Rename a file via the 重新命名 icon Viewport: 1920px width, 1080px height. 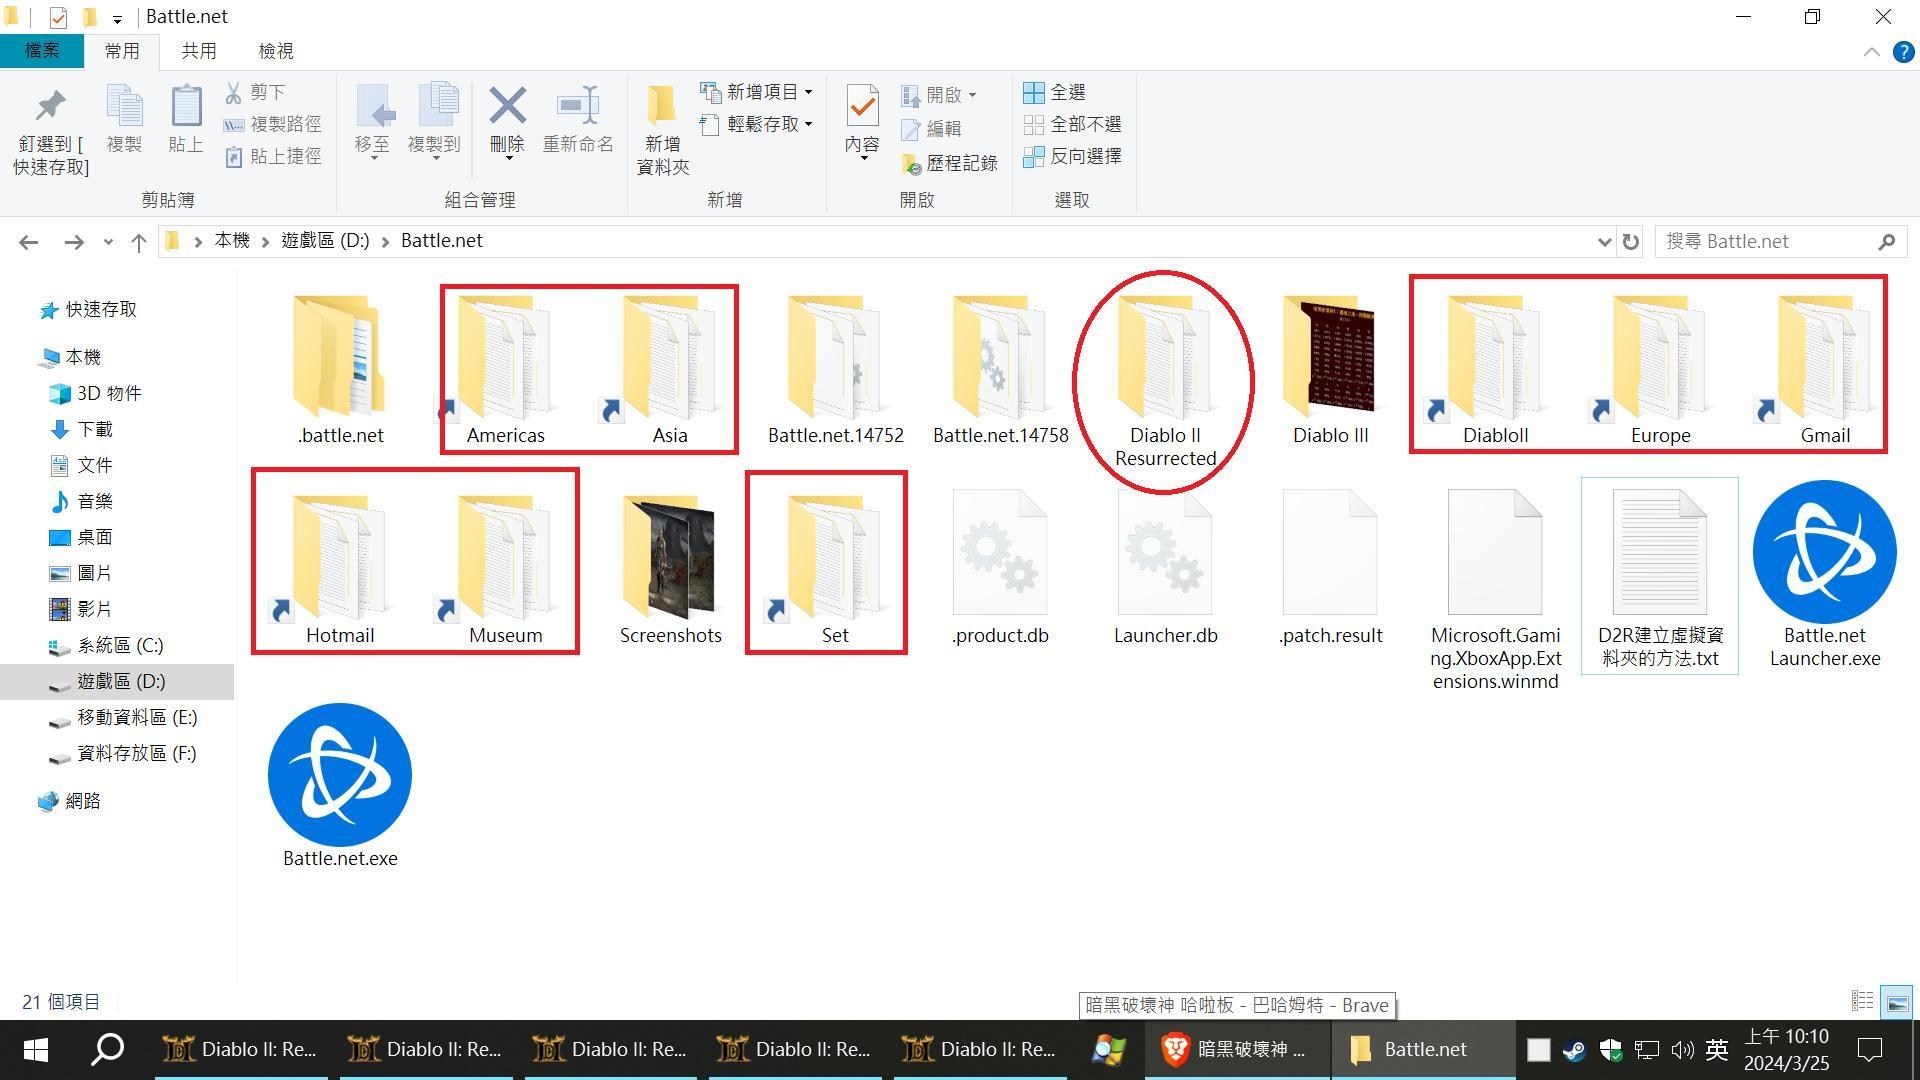tap(578, 122)
